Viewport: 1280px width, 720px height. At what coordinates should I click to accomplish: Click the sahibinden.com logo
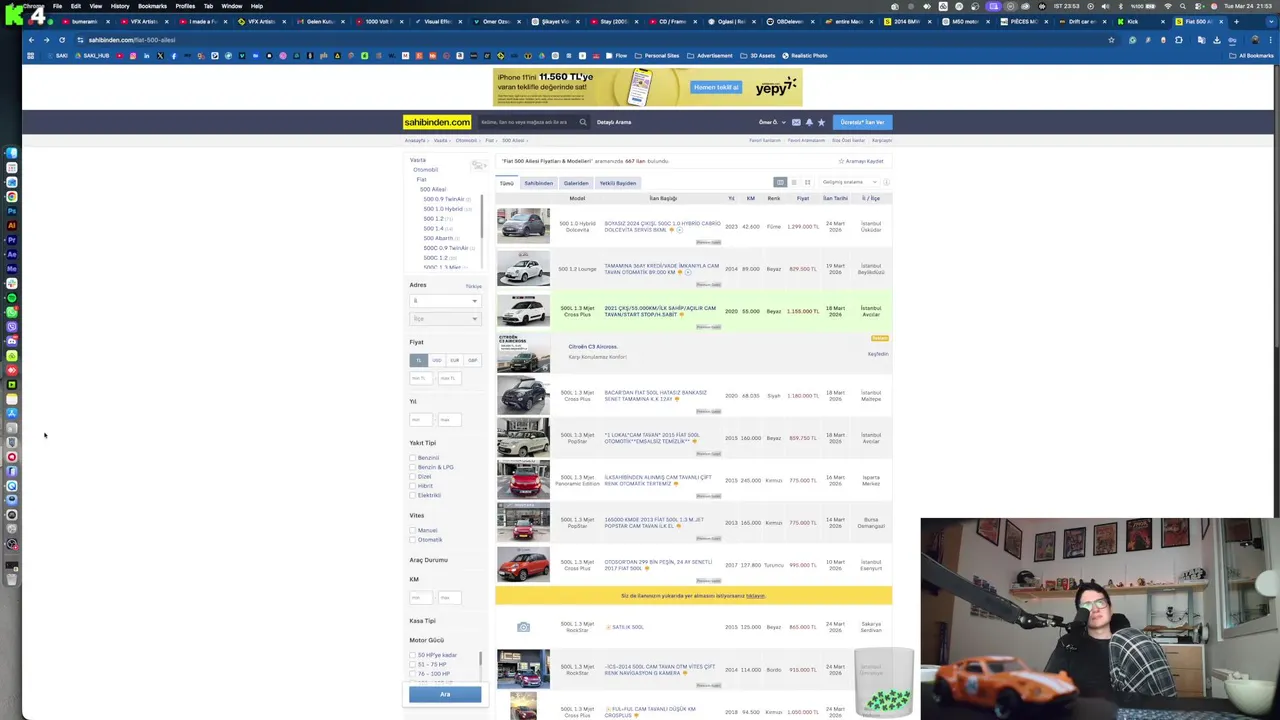tap(437, 122)
